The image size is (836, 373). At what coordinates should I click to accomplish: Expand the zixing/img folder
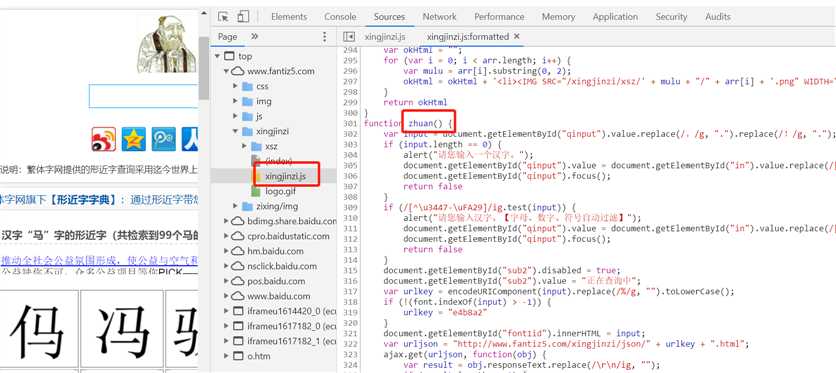(x=235, y=206)
